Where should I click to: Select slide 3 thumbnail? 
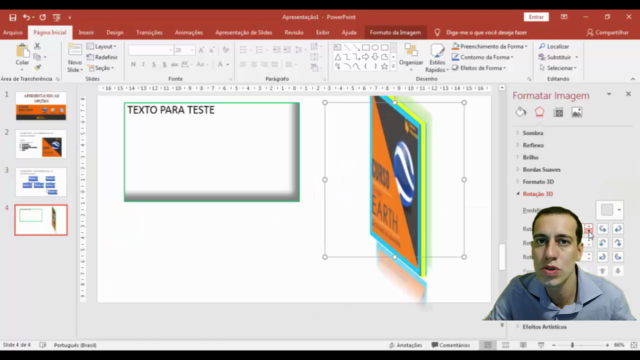(41, 182)
